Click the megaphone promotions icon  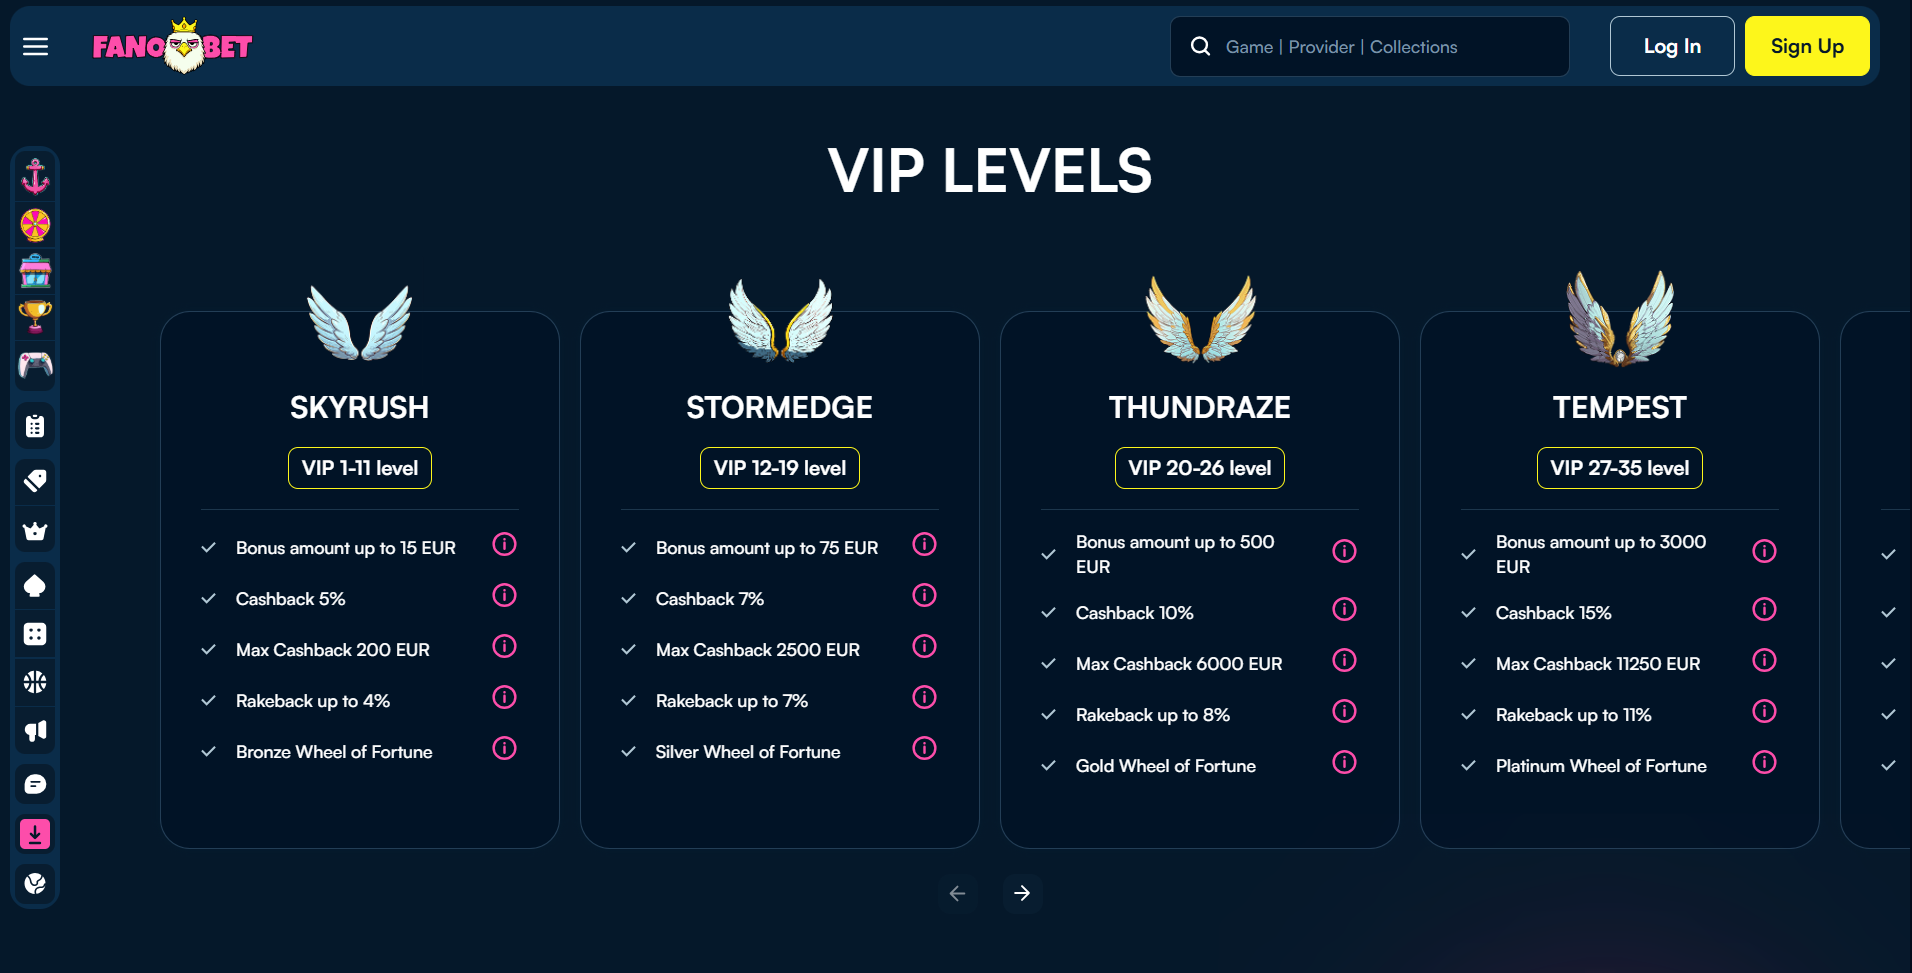36,731
